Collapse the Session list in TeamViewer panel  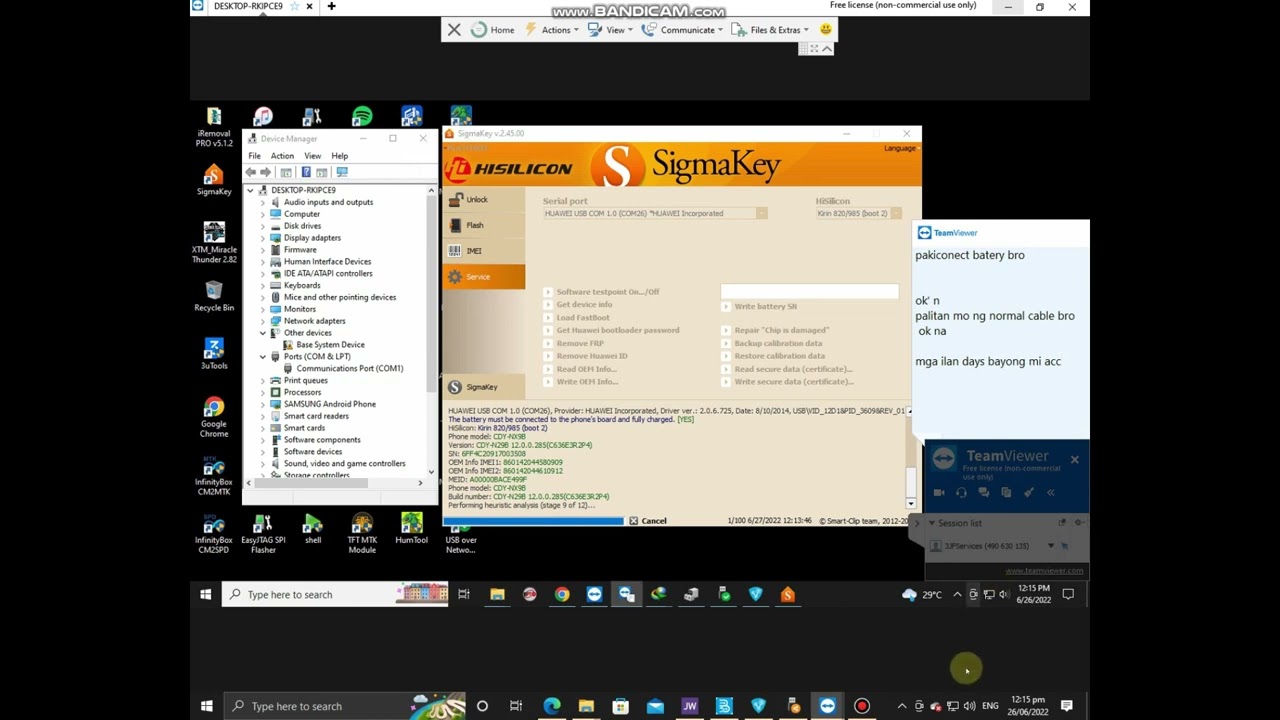pos(932,523)
